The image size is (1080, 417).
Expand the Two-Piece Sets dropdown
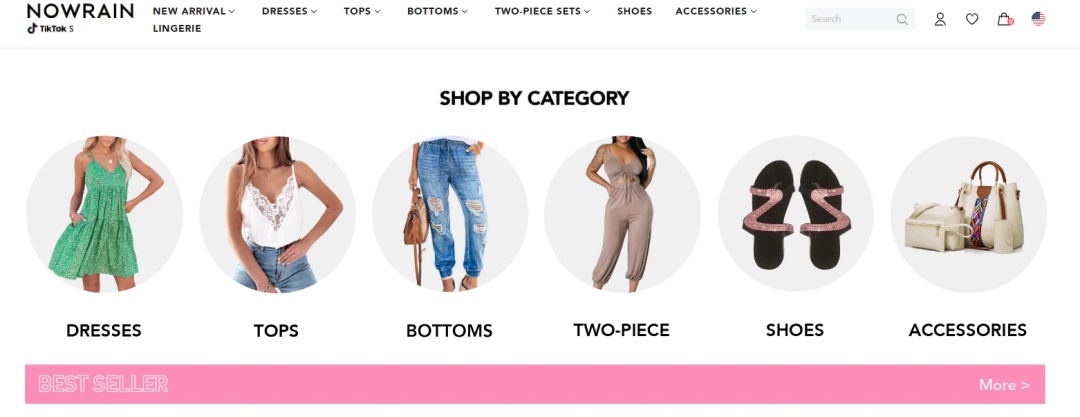pos(542,11)
